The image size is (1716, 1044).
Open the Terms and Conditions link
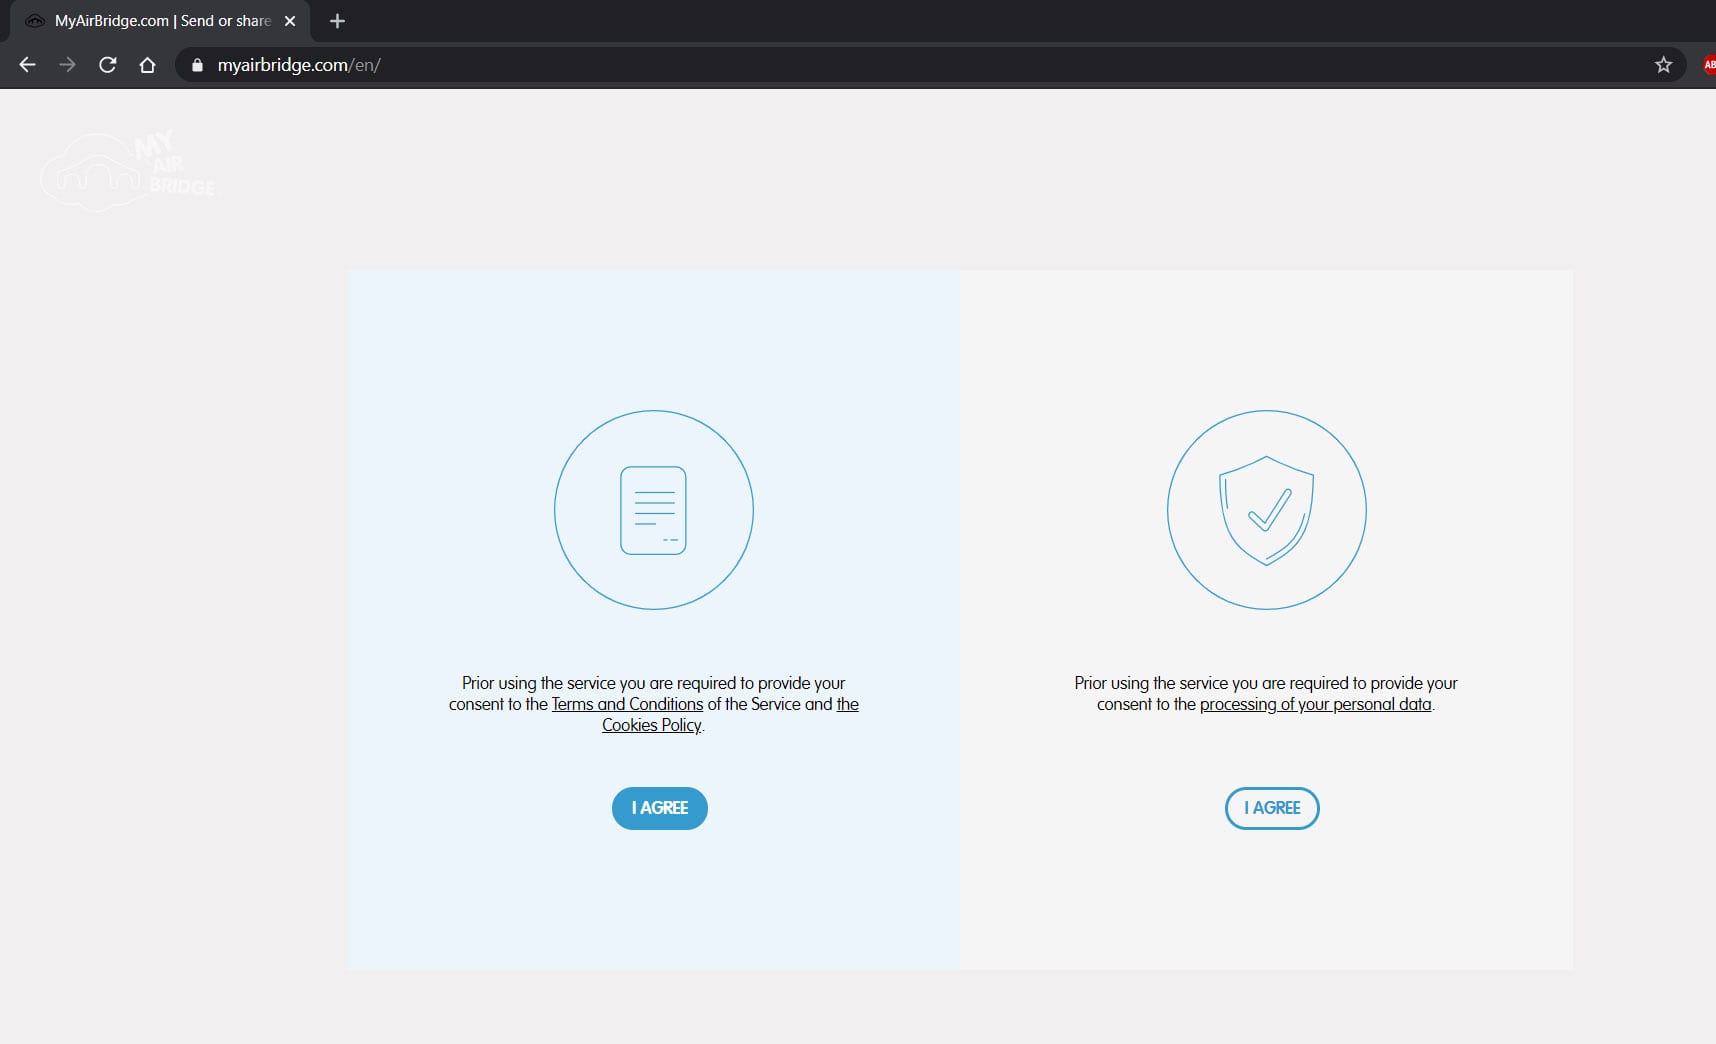627,704
